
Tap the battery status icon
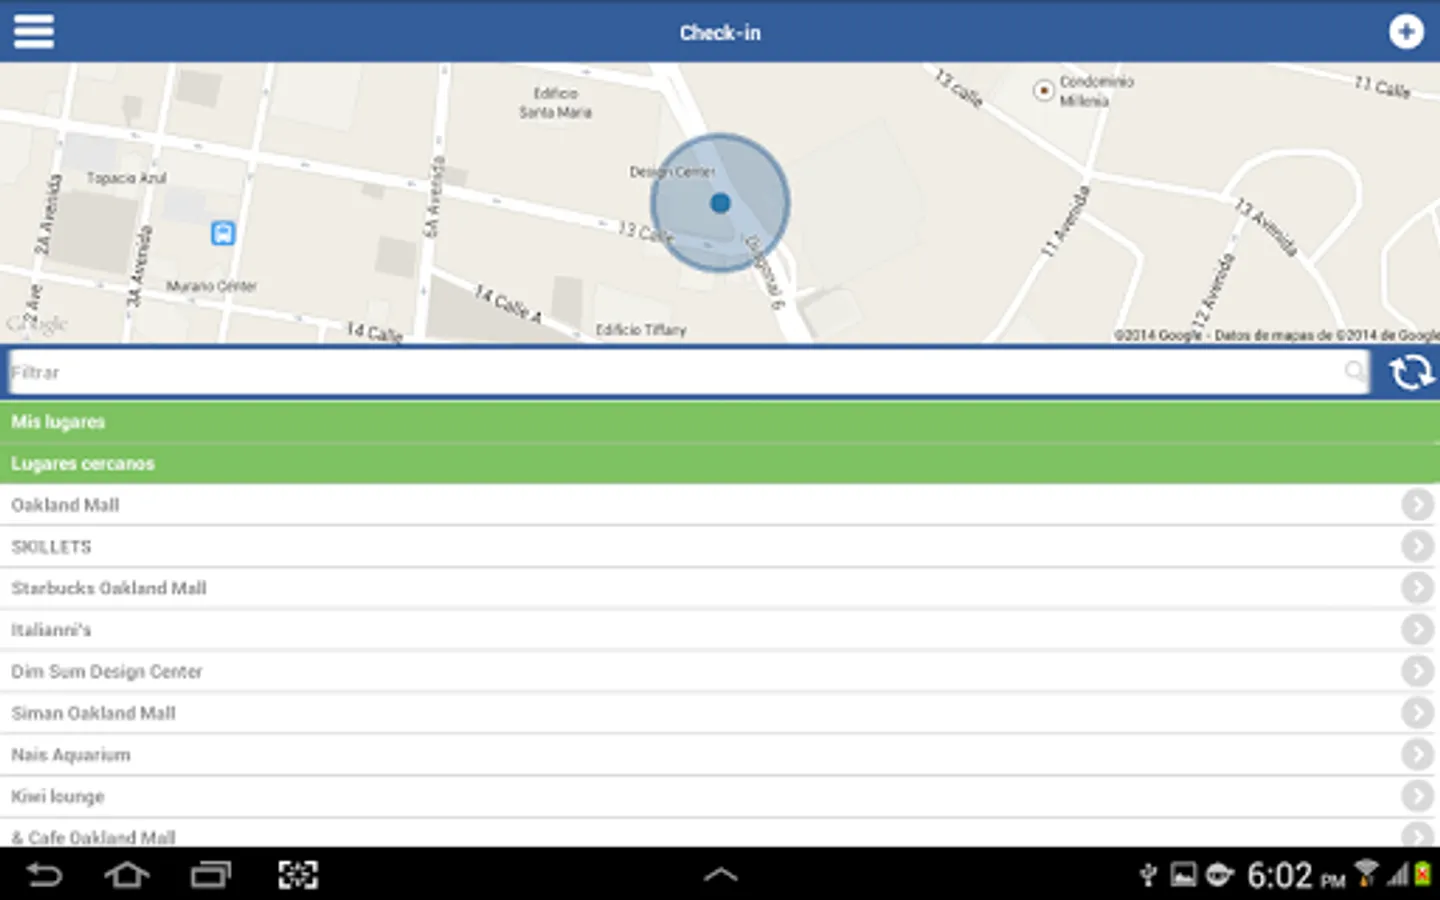click(1422, 875)
